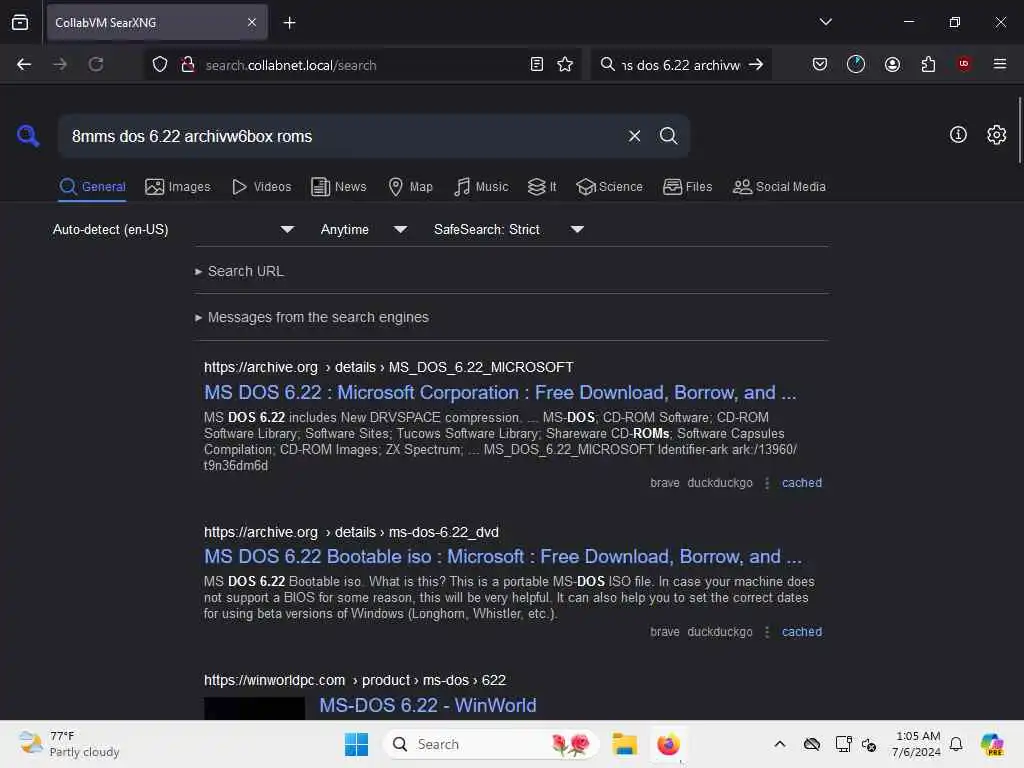Open MS DOS 6.22 Bootable iso result
The width and height of the screenshot is (1024, 768).
(x=502, y=556)
